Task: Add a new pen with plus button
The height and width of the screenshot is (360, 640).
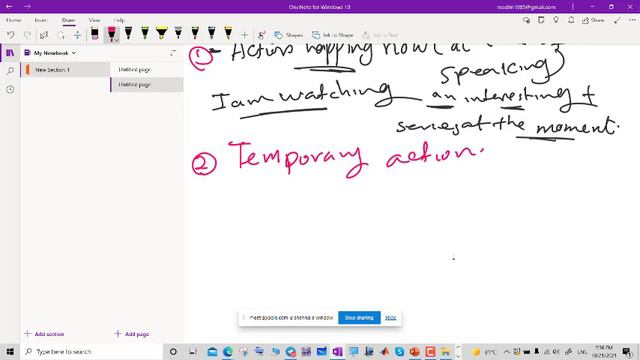Action: (x=244, y=35)
